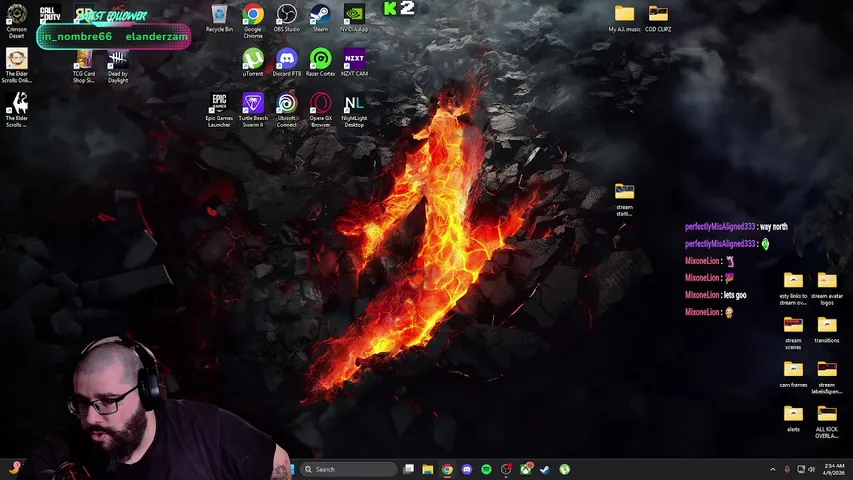This screenshot has height=480, width=853.
Task: Open the Xbox app in the taskbar
Action: 526,469
